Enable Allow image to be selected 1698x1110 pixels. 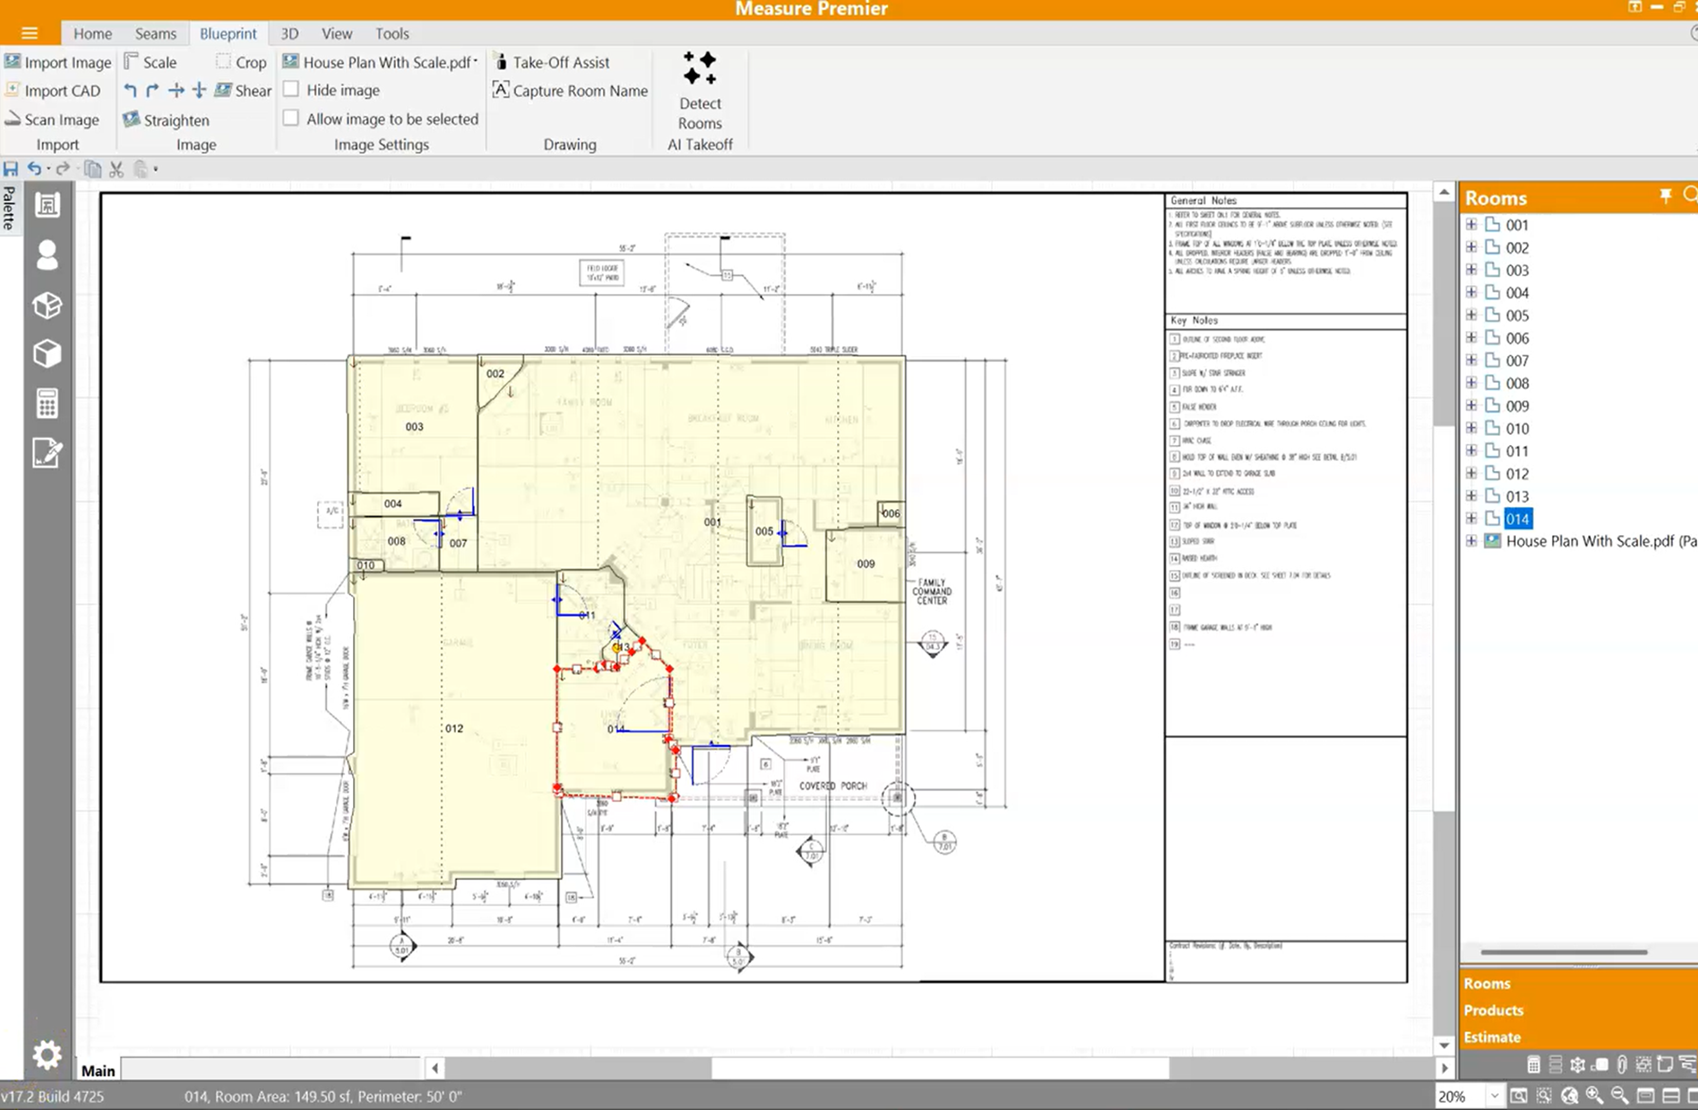click(291, 118)
